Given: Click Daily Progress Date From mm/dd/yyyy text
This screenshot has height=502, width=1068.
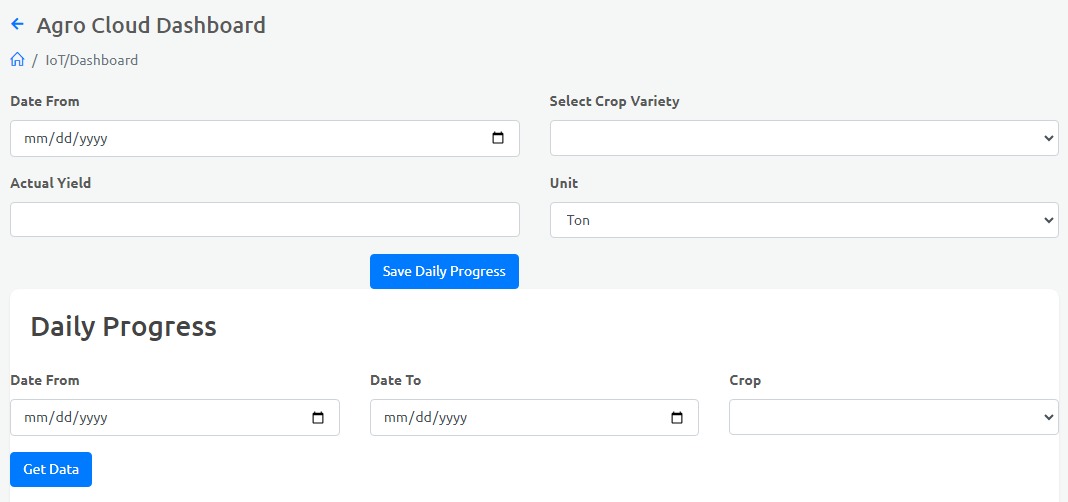Looking at the screenshot, I should coord(65,418).
